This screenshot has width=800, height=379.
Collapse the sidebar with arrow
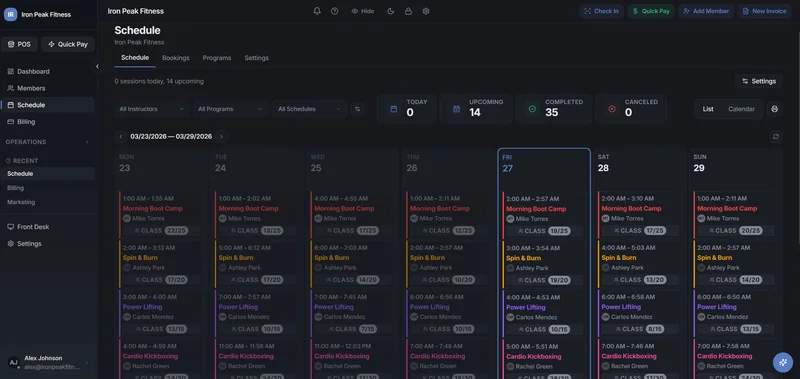click(97, 66)
